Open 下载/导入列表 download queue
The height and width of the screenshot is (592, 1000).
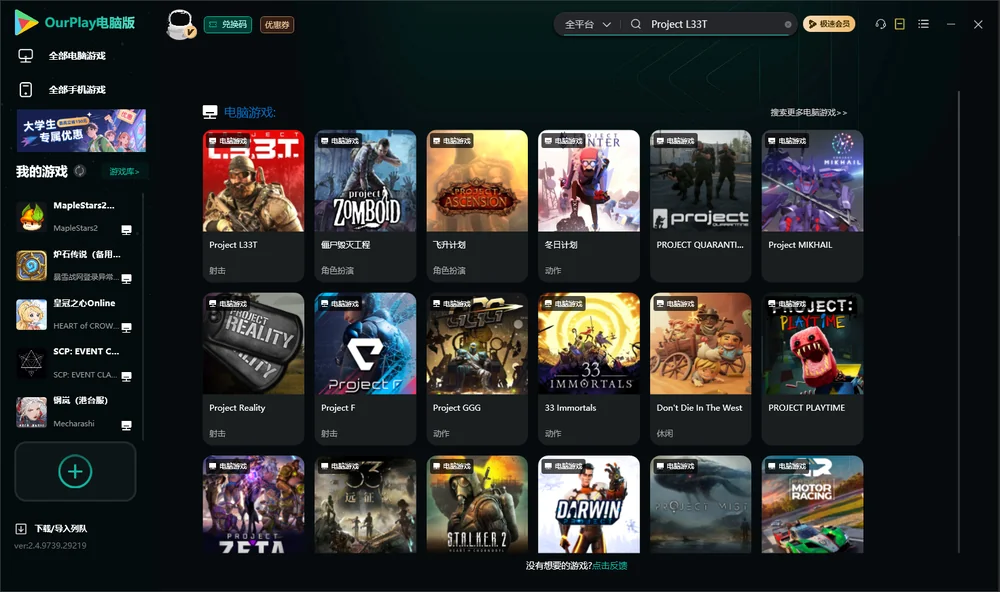(x=52, y=528)
